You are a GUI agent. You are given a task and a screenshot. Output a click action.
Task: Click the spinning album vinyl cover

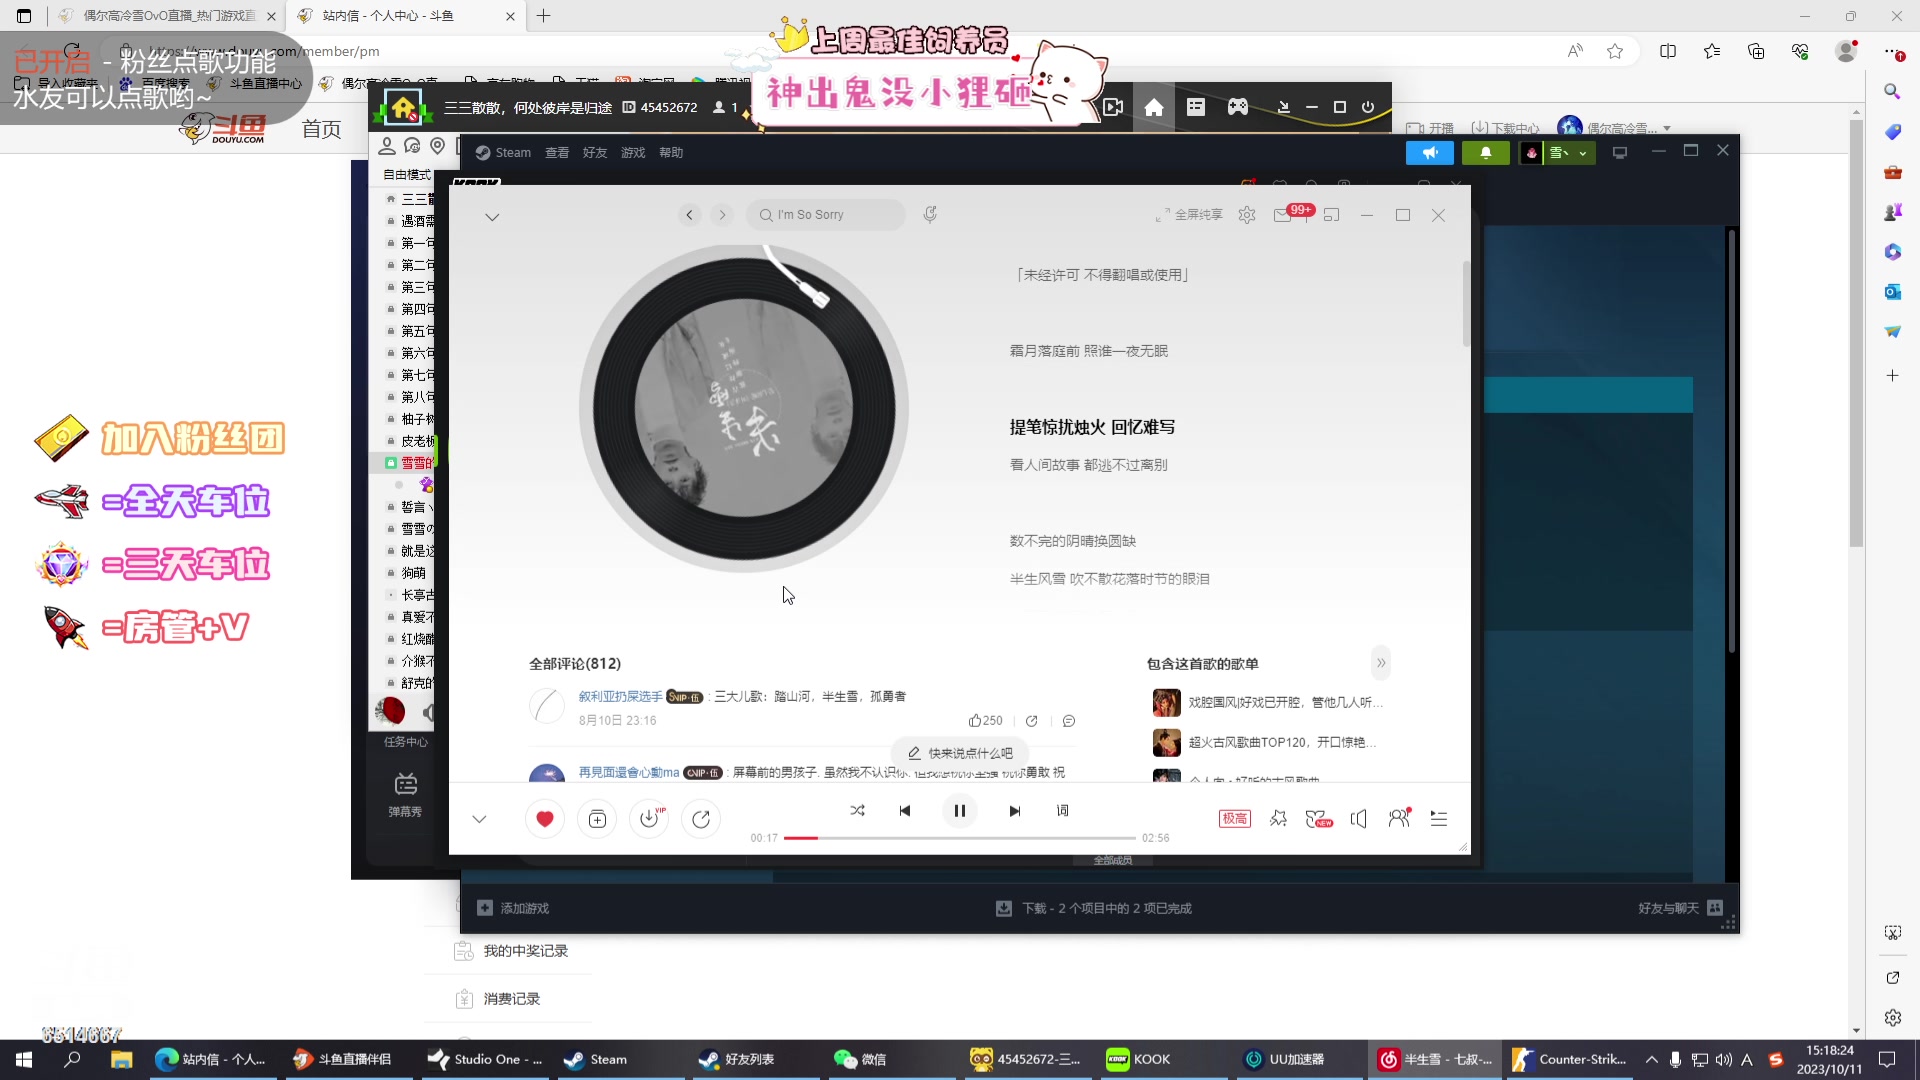(x=743, y=408)
